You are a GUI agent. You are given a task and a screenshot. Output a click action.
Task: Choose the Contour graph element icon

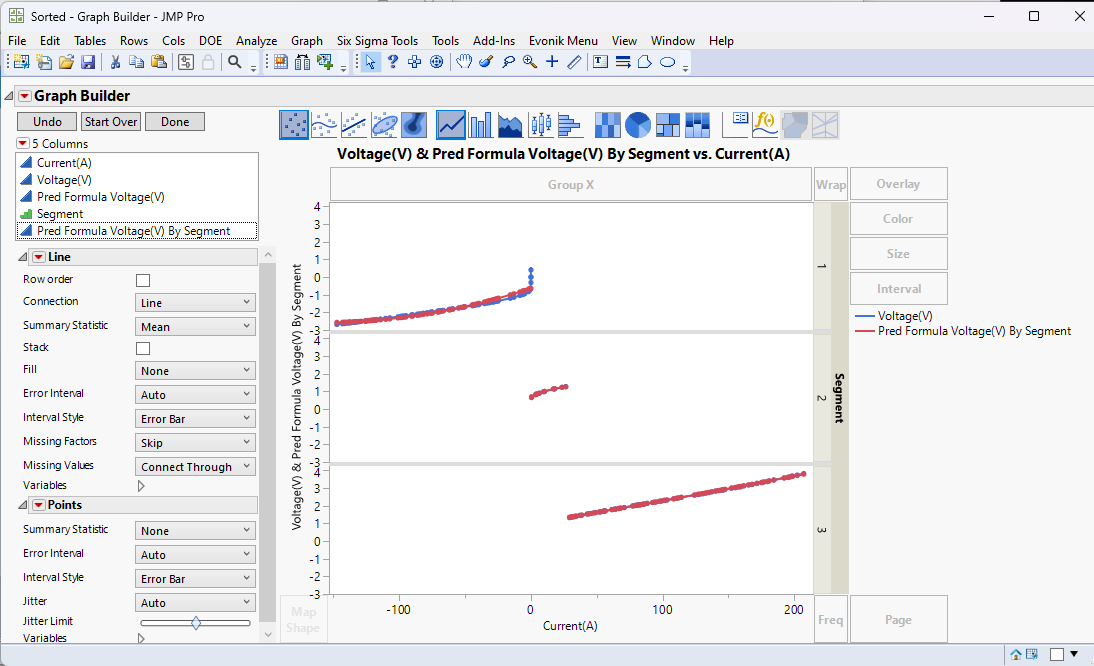pos(414,125)
